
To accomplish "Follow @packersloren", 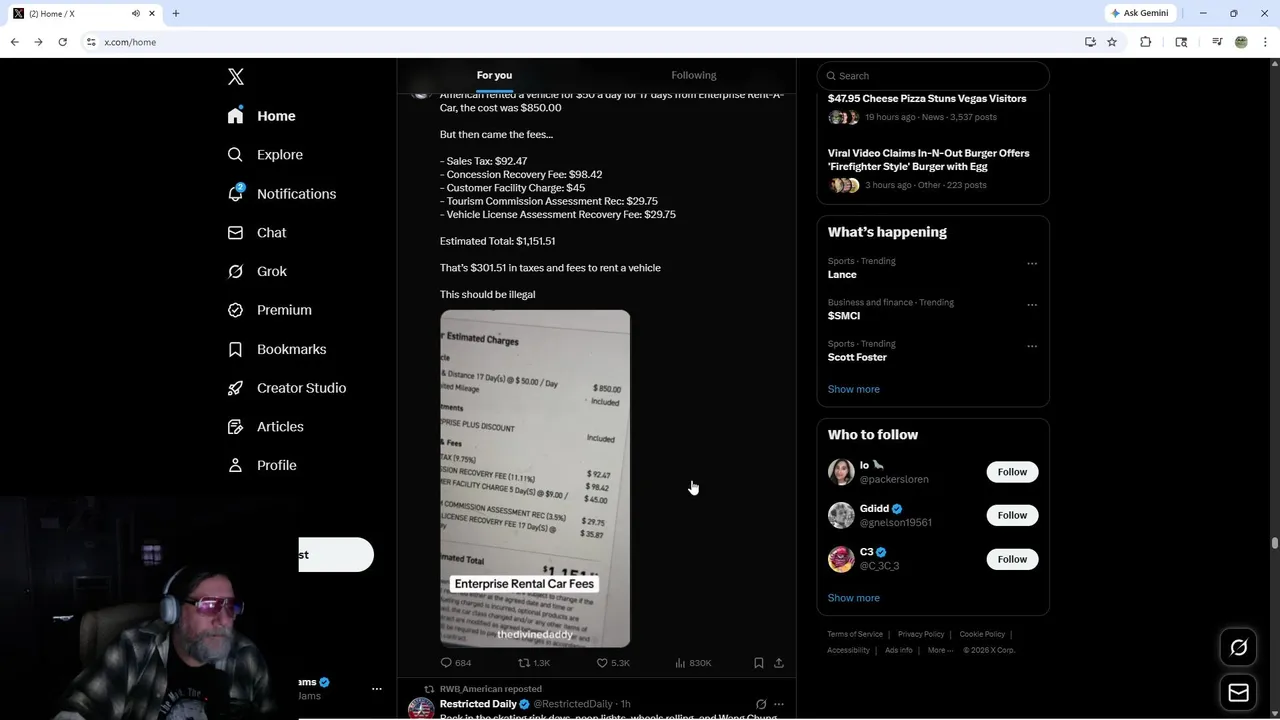I will (1012, 472).
